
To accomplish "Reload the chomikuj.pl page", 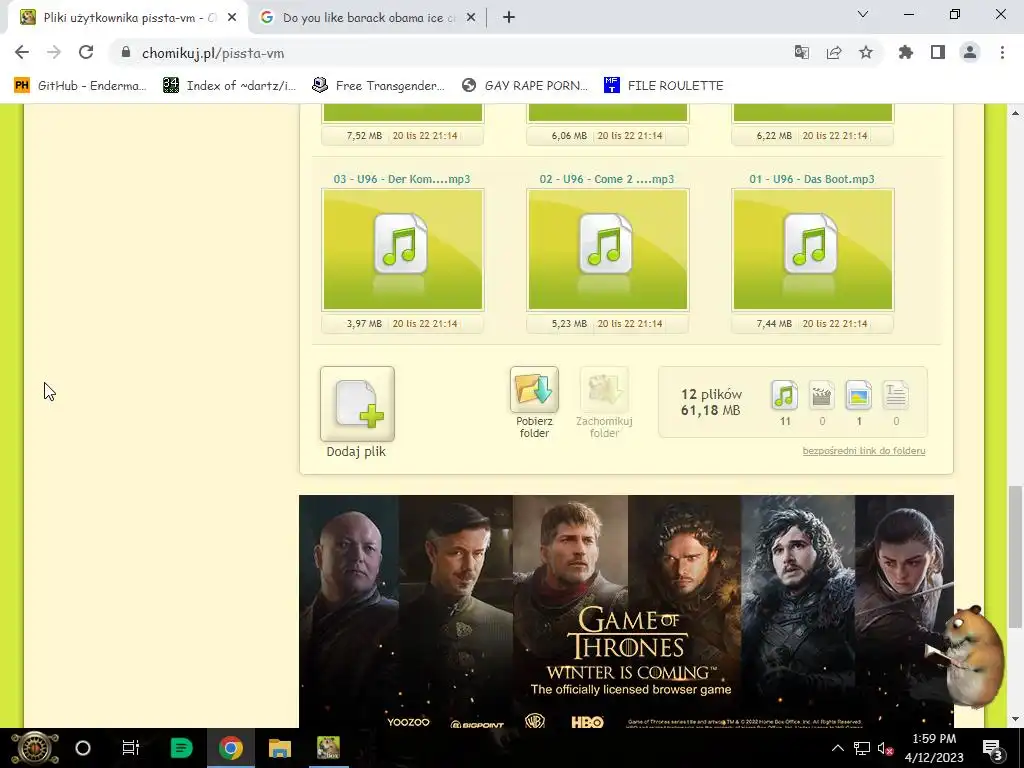I will click(86, 53).
